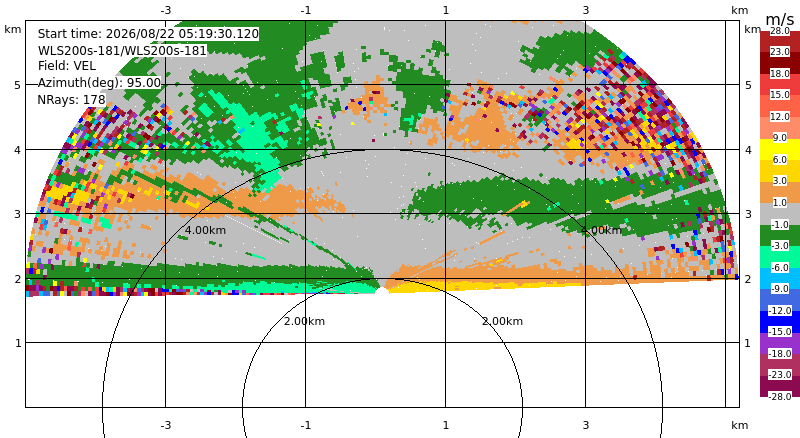Click the right 2.00km range ring label

coord(503,321)
